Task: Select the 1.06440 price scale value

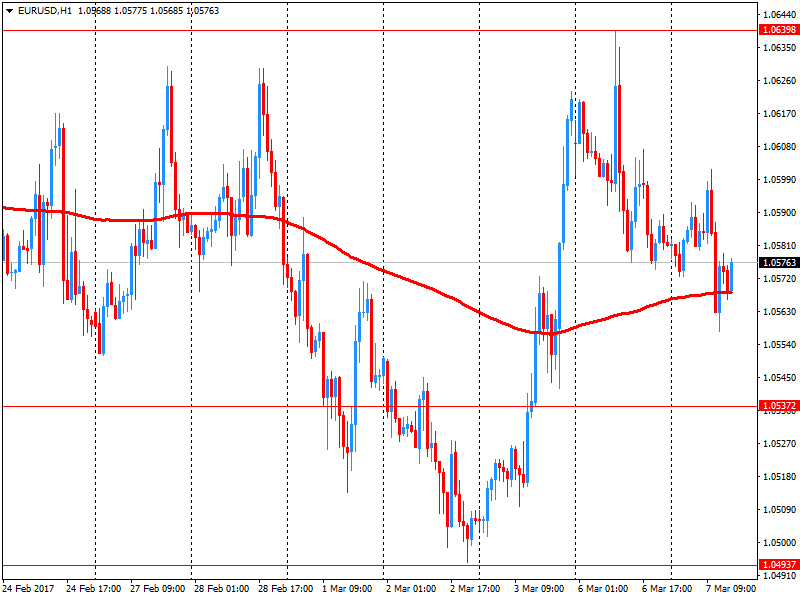Action: [x=779, y=14]
